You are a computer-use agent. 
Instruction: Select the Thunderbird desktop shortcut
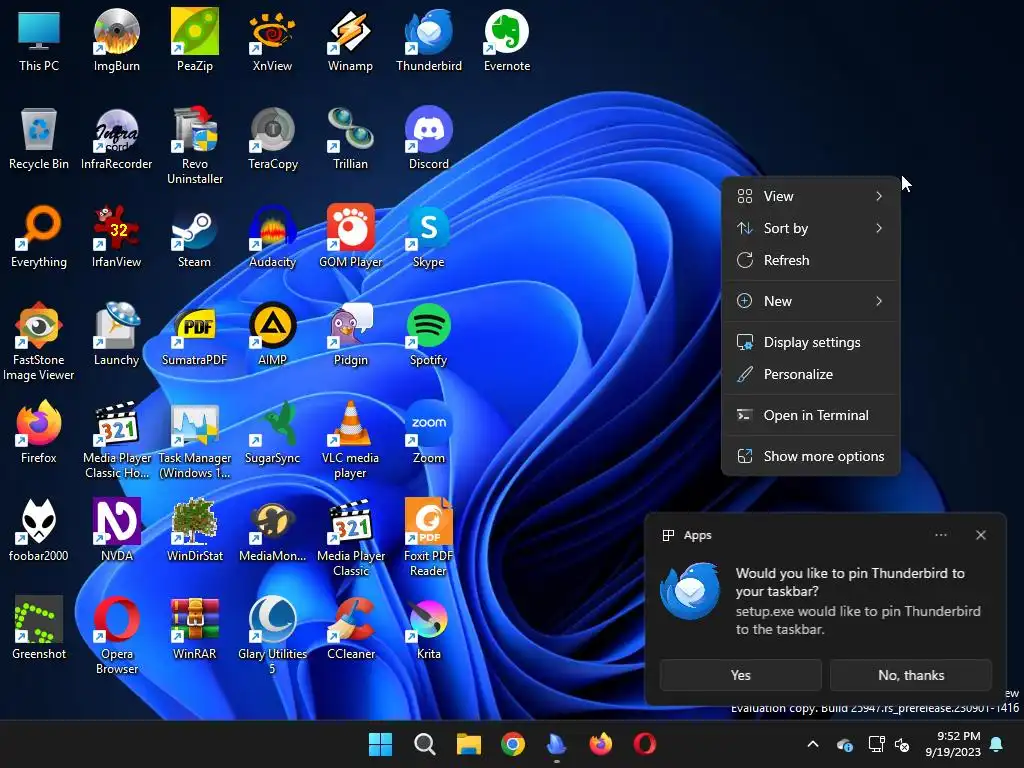[x=428, y=40]
